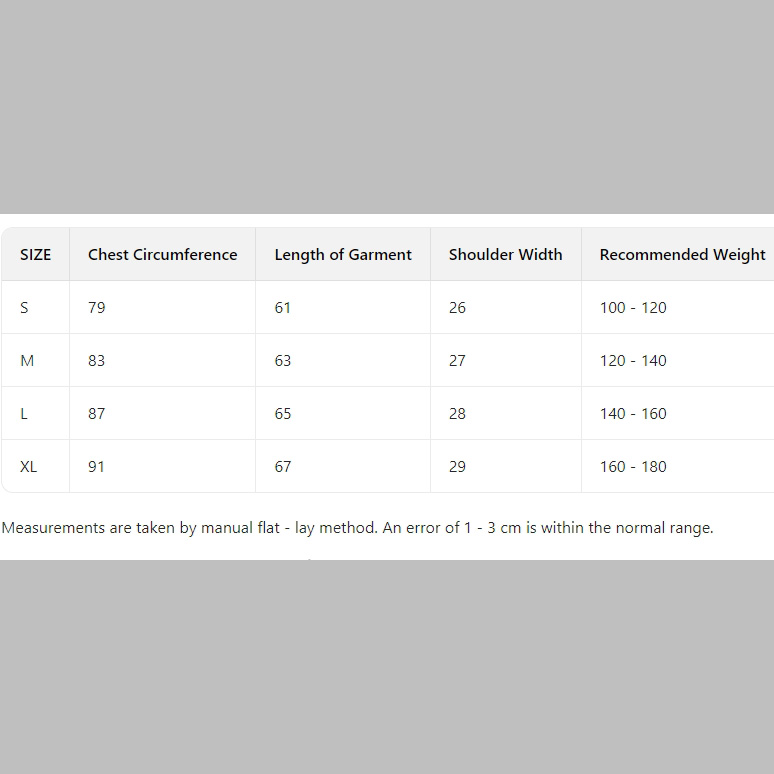Select the L size row label
Viewport: 774px width, 774px height.
pos(24,414)
